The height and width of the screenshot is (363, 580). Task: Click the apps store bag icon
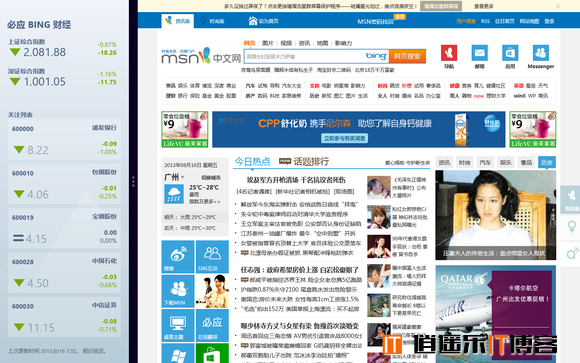point(510,53)
